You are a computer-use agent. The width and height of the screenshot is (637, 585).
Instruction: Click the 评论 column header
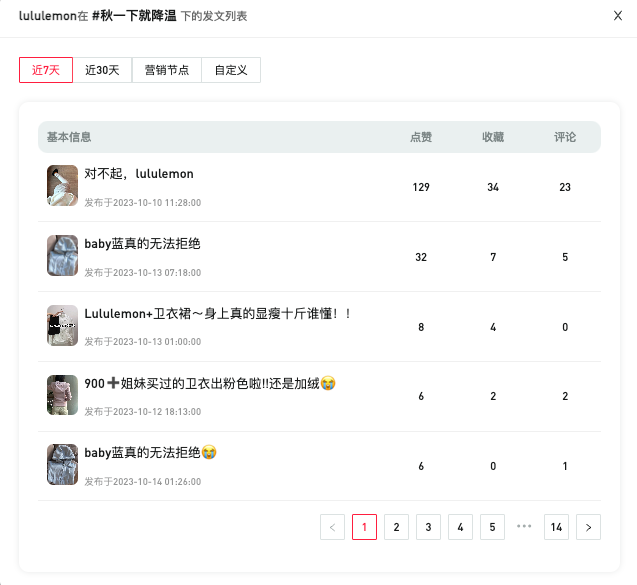tap(565, 137)
